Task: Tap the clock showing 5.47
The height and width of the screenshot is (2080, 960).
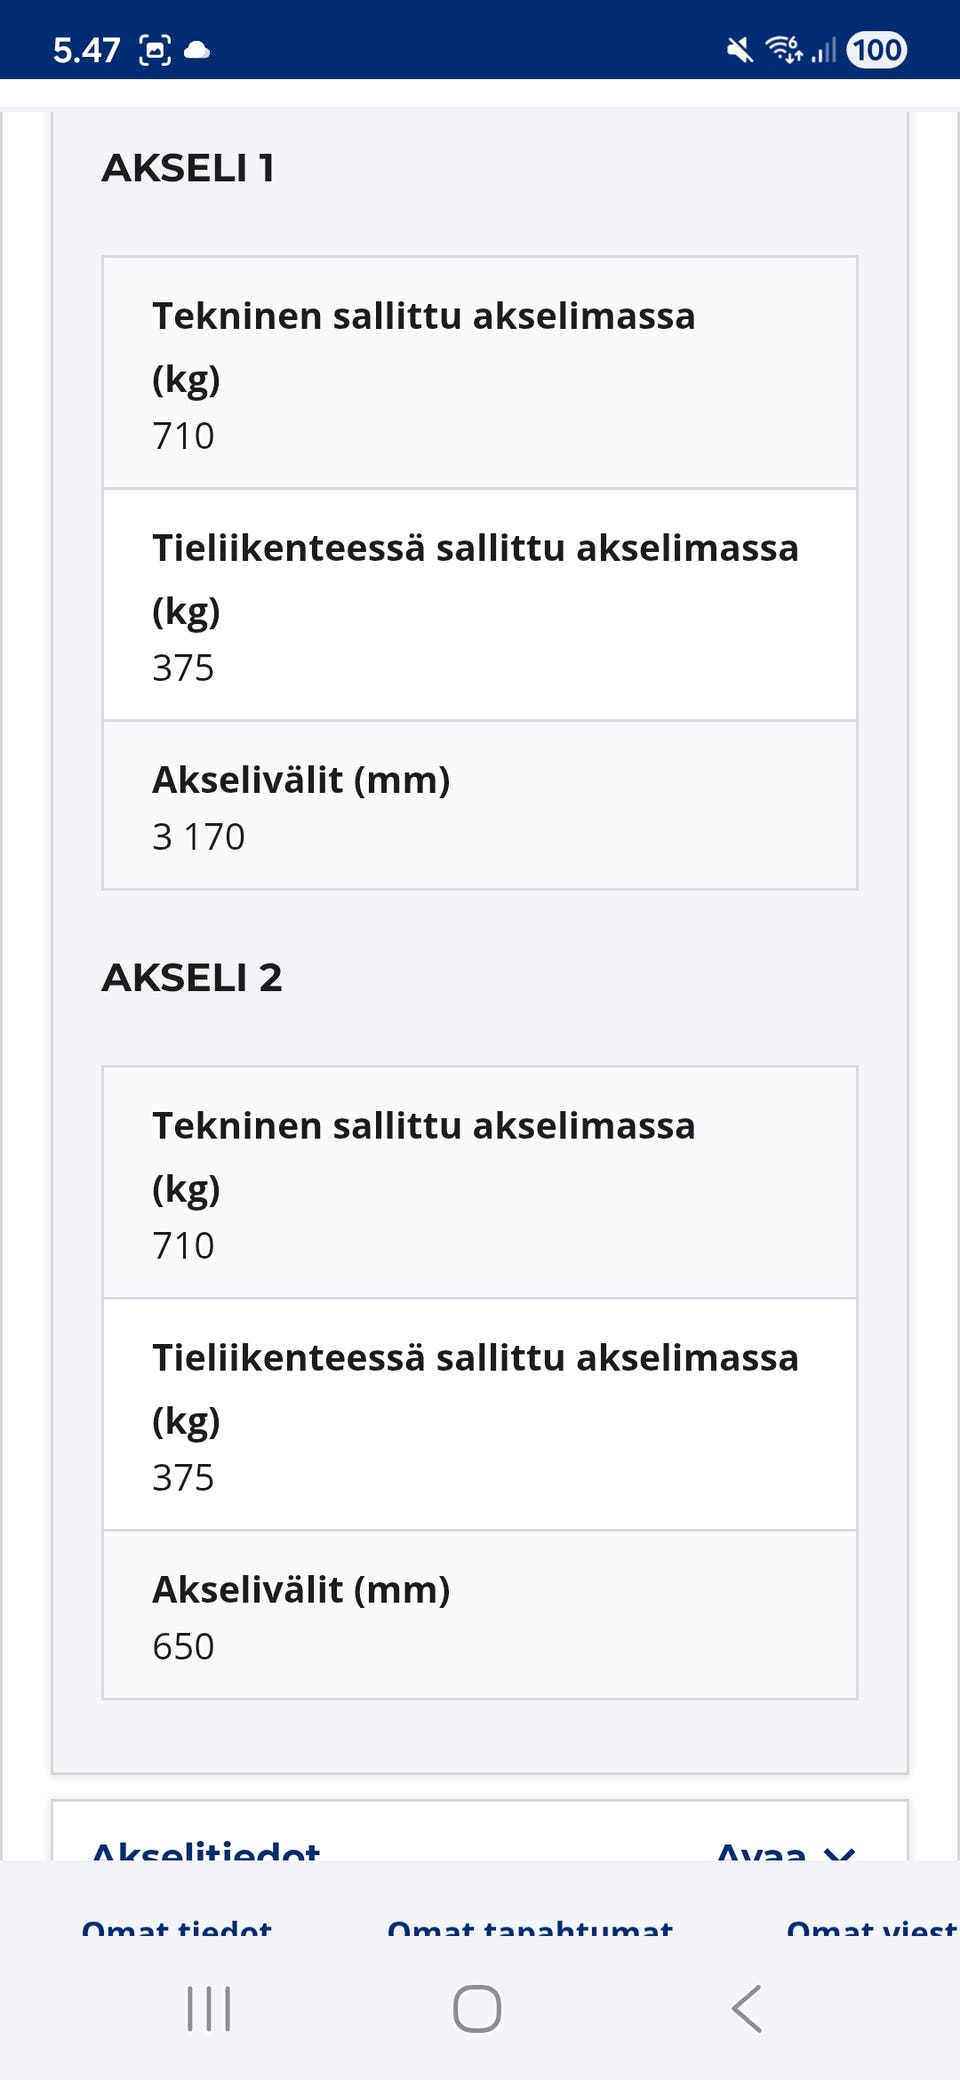Action: (x=84, y=45)
